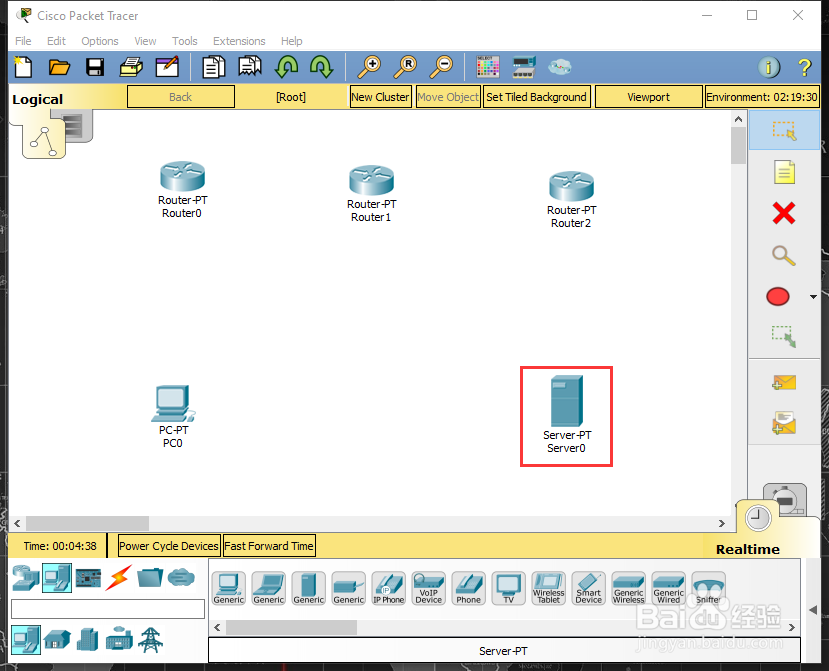This screenshot has width=829, height=671.
Task: Choose the red ellipse drawing tool
Action: coord(778,297)
